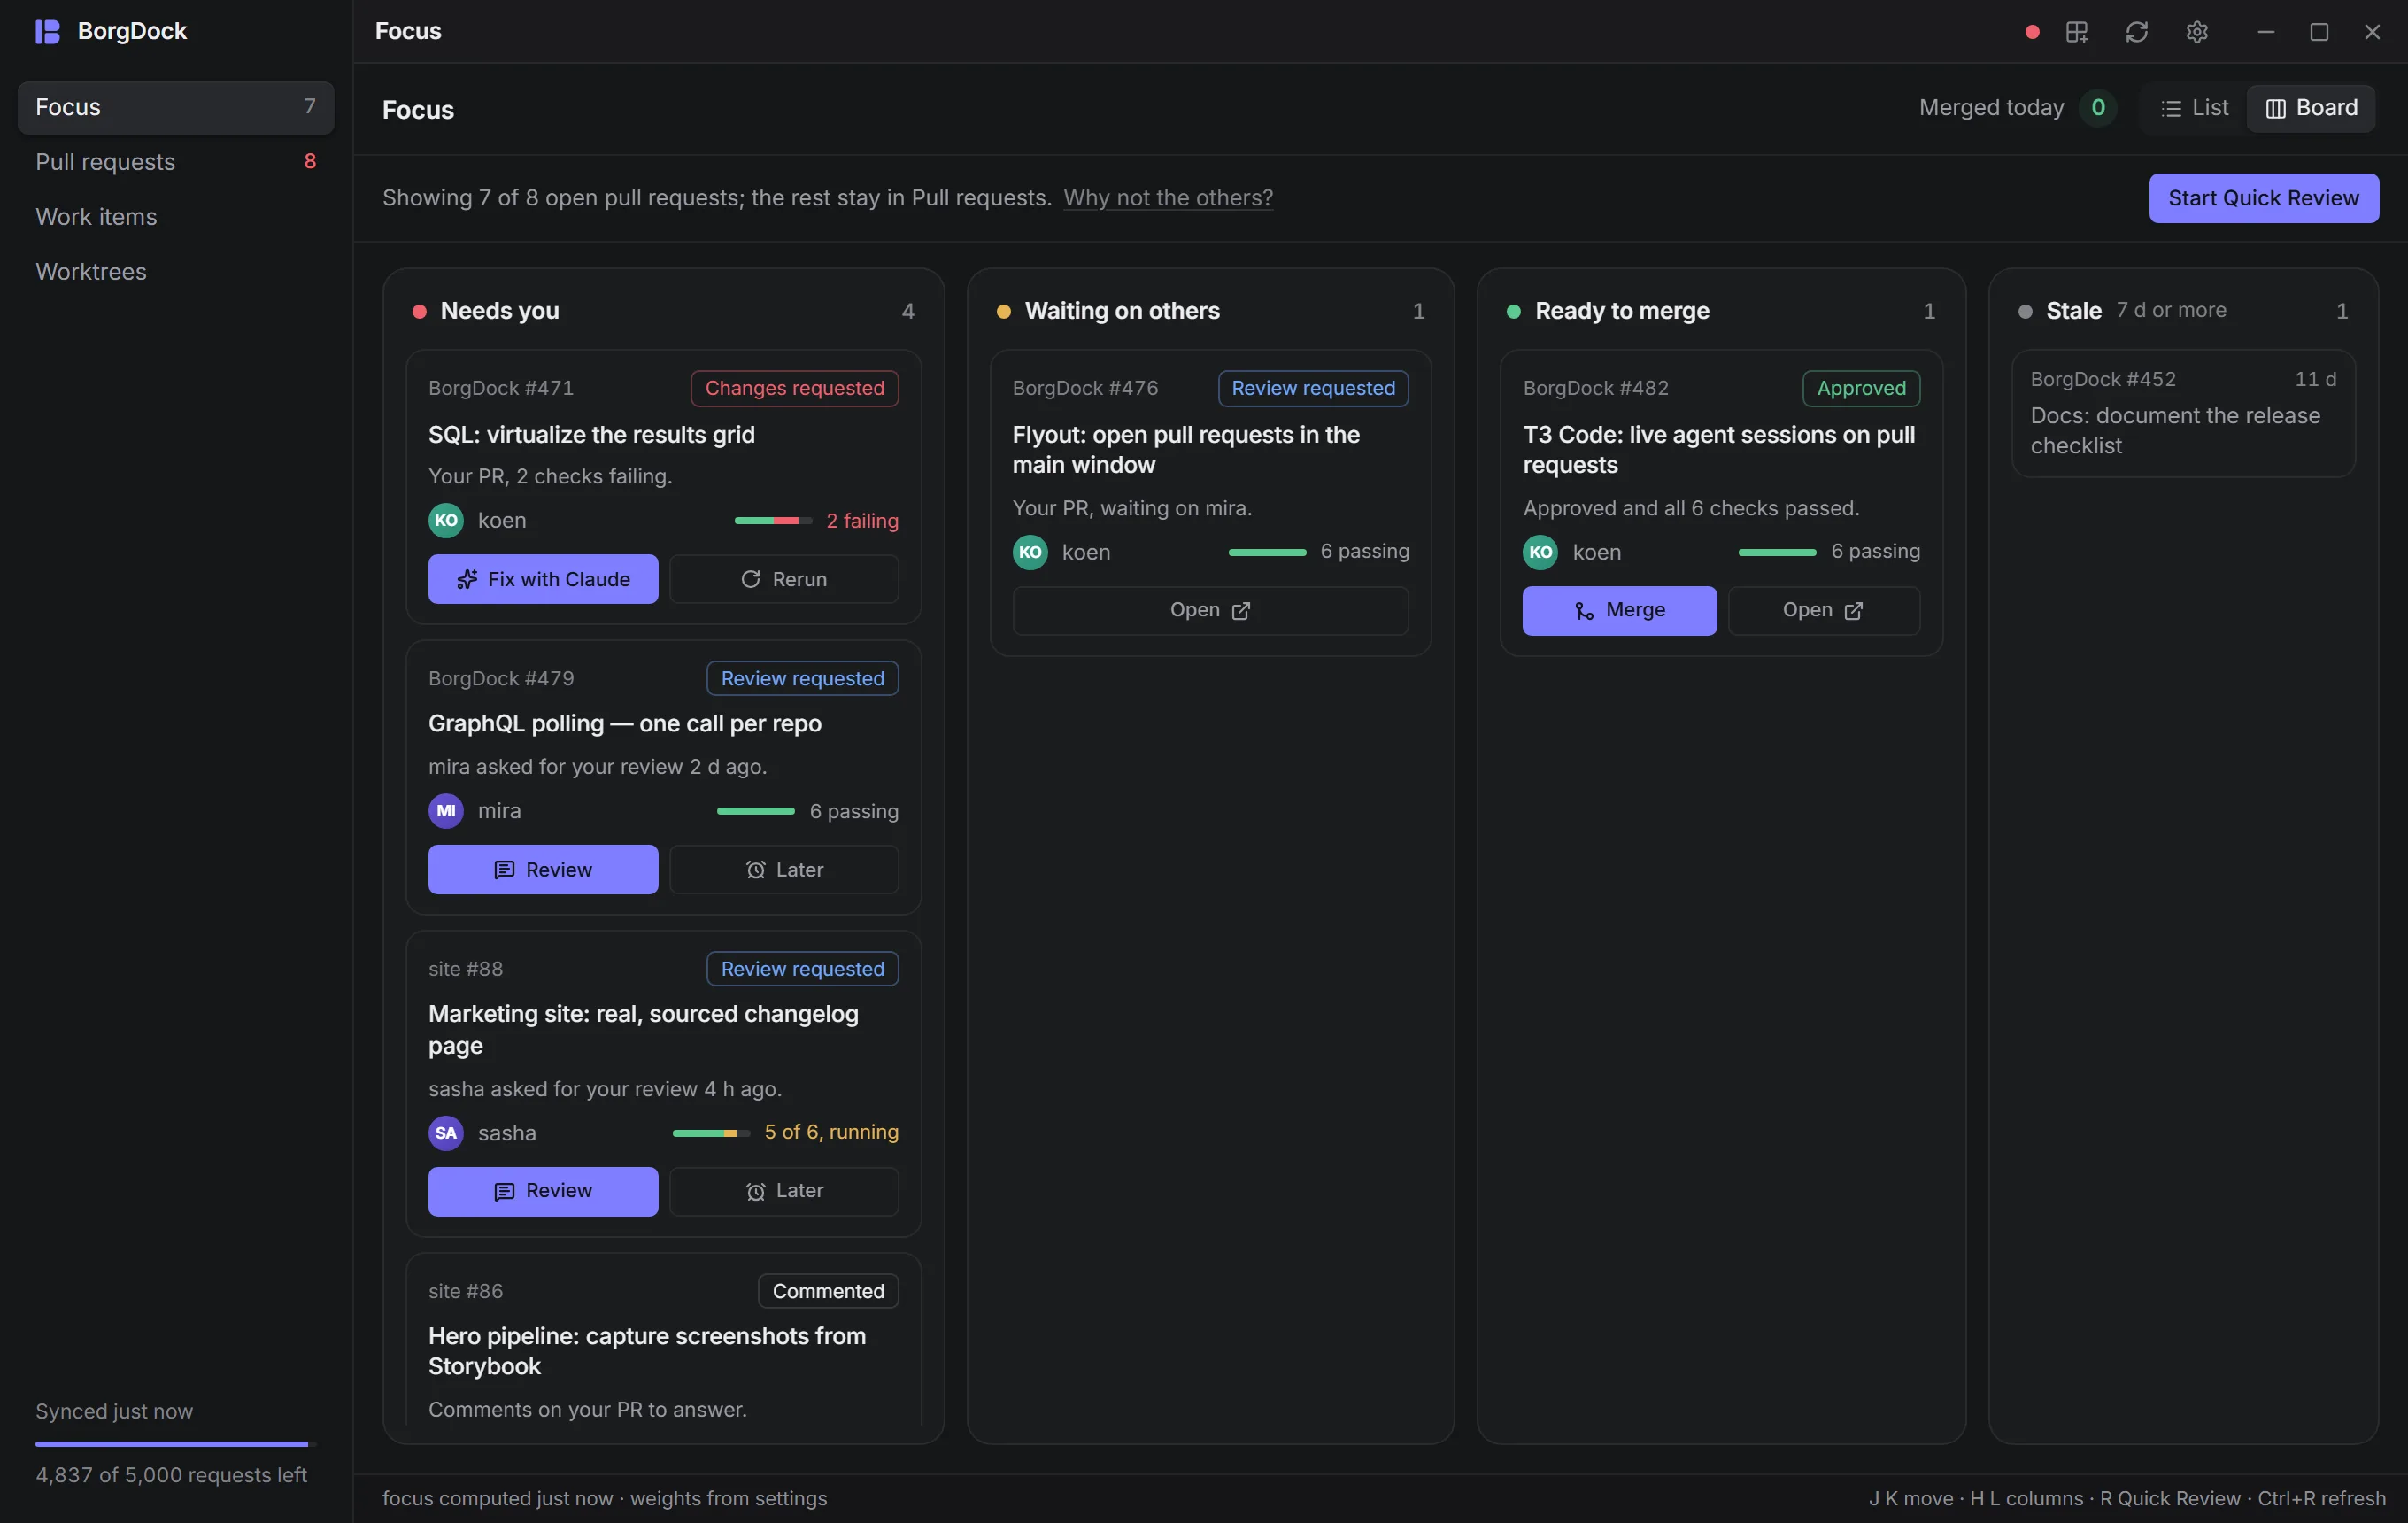The width and height of the screenshot is (2408, 1523).
Task: Click the refresh sync icon in title bar
Action: point(2136,32)
